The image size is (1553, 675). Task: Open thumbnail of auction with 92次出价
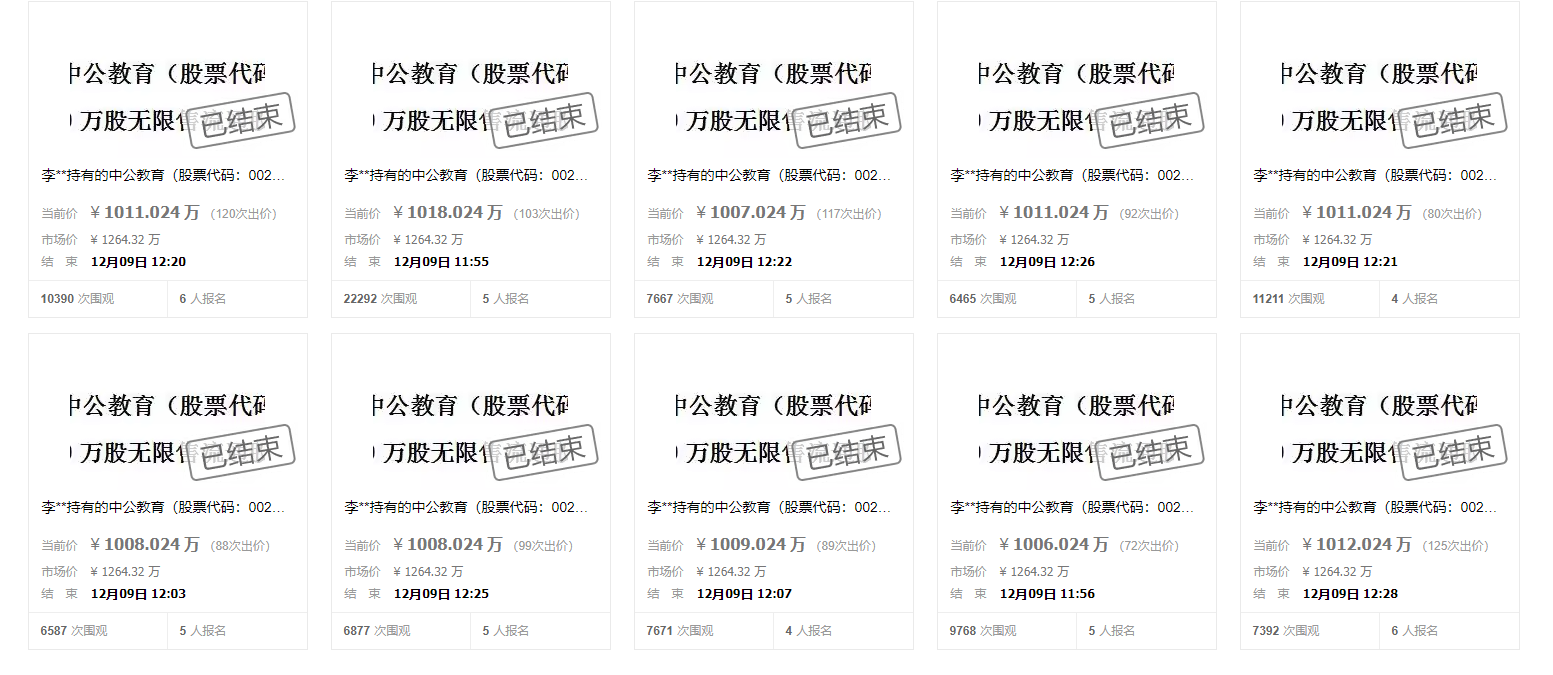click(x=1077, y=97)
